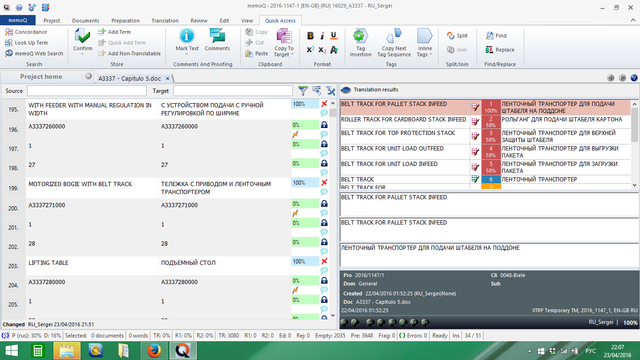
Task: Switch to the Translation ribbon tab
Action: [x=165, y=20]
